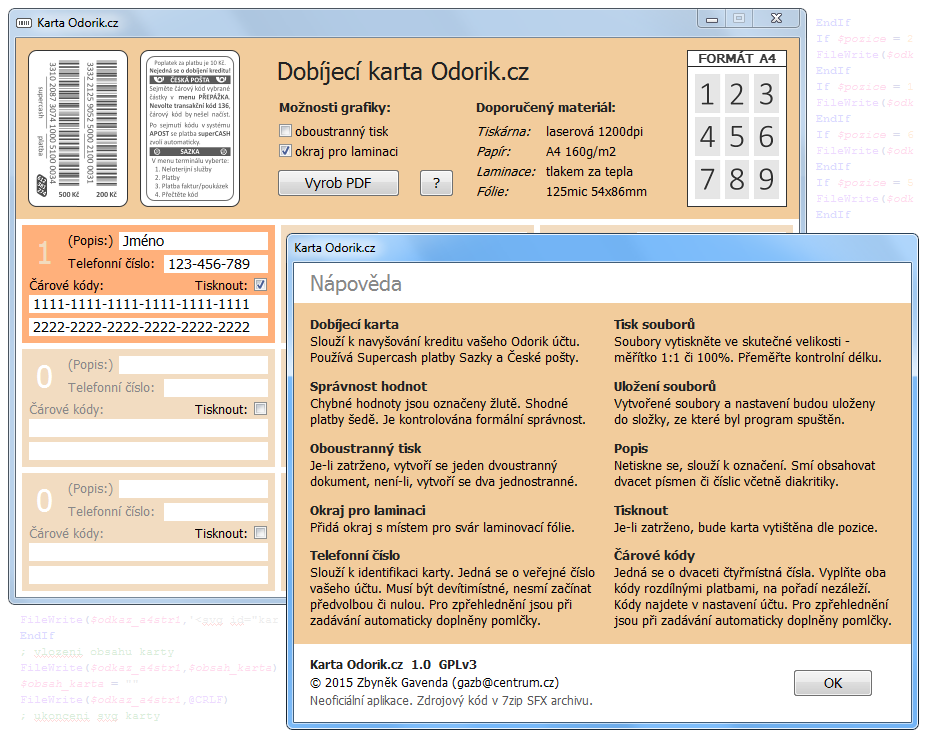
Task: Select position 7 in the A4 format grid
Action: (x=708, y=179)
